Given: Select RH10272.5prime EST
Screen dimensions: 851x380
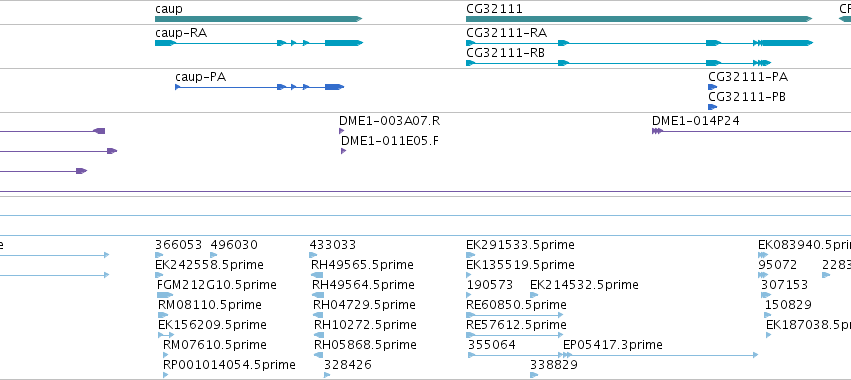Looking at the screenshot, I should click(x=365, y=325).
